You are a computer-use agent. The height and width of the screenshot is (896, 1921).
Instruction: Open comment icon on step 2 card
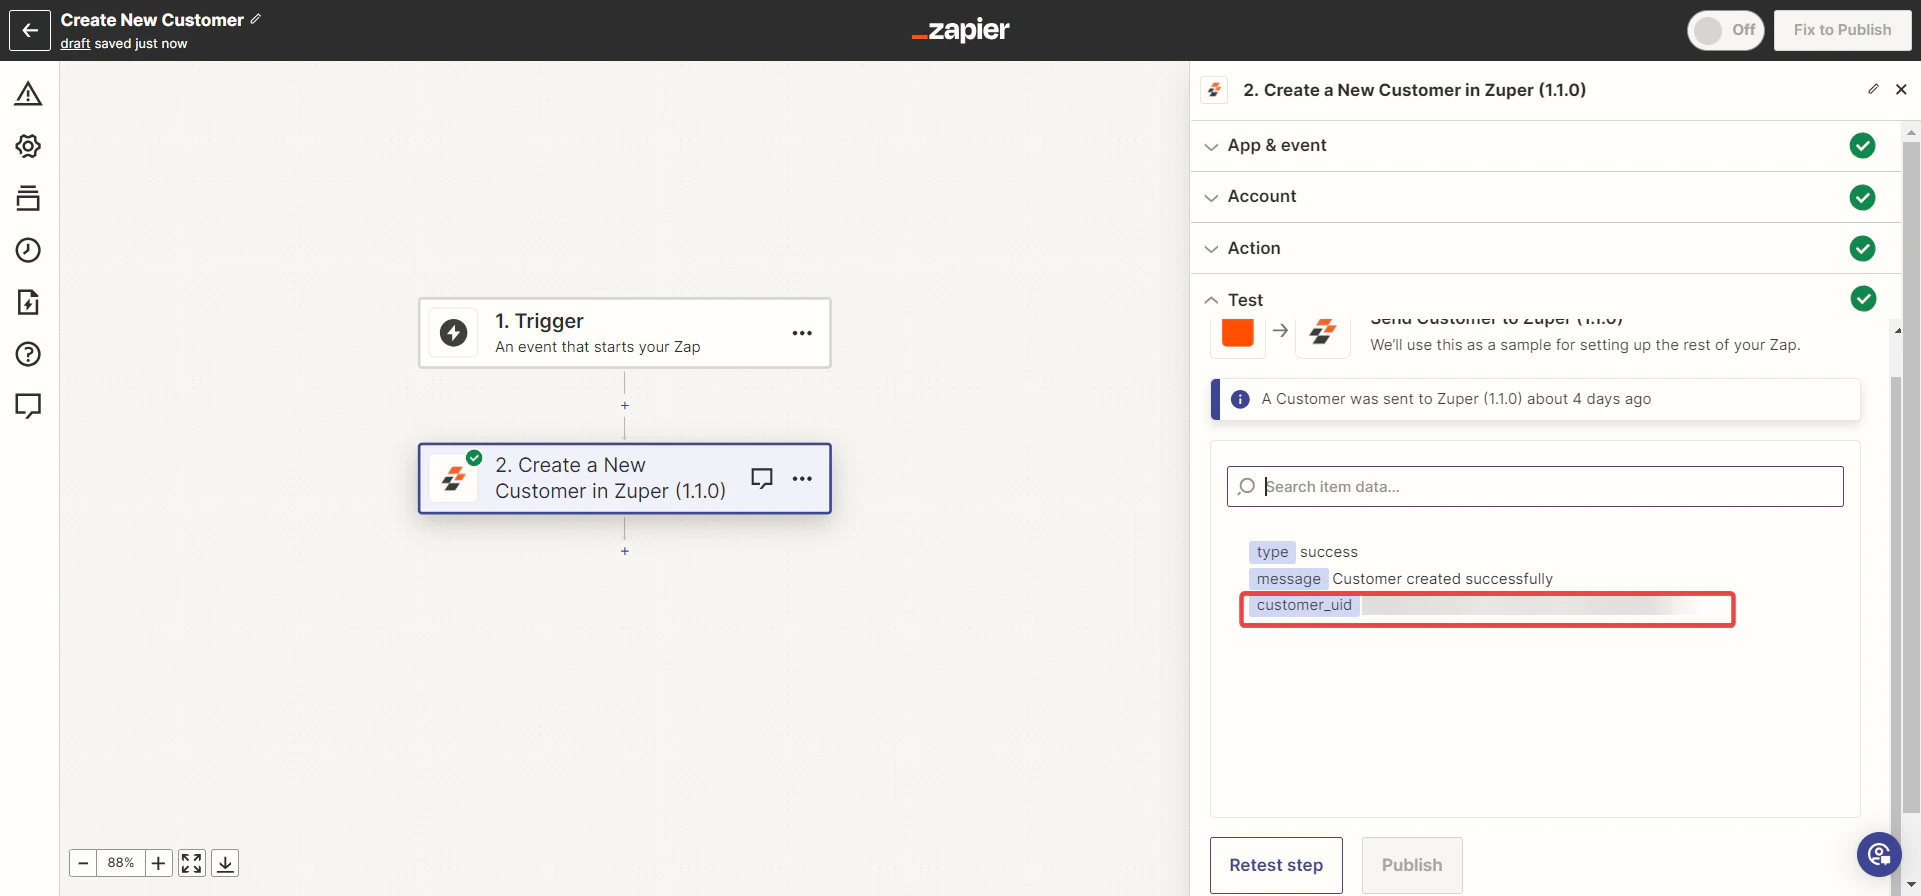point(762,478)
